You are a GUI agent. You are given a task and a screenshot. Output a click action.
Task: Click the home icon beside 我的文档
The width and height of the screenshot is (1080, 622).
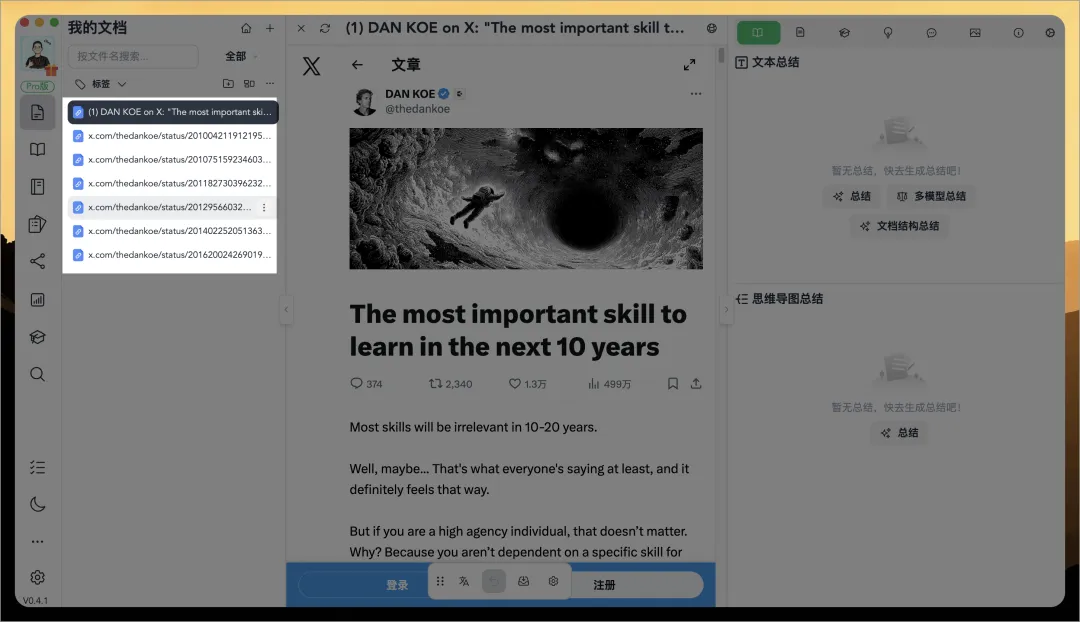246,28
